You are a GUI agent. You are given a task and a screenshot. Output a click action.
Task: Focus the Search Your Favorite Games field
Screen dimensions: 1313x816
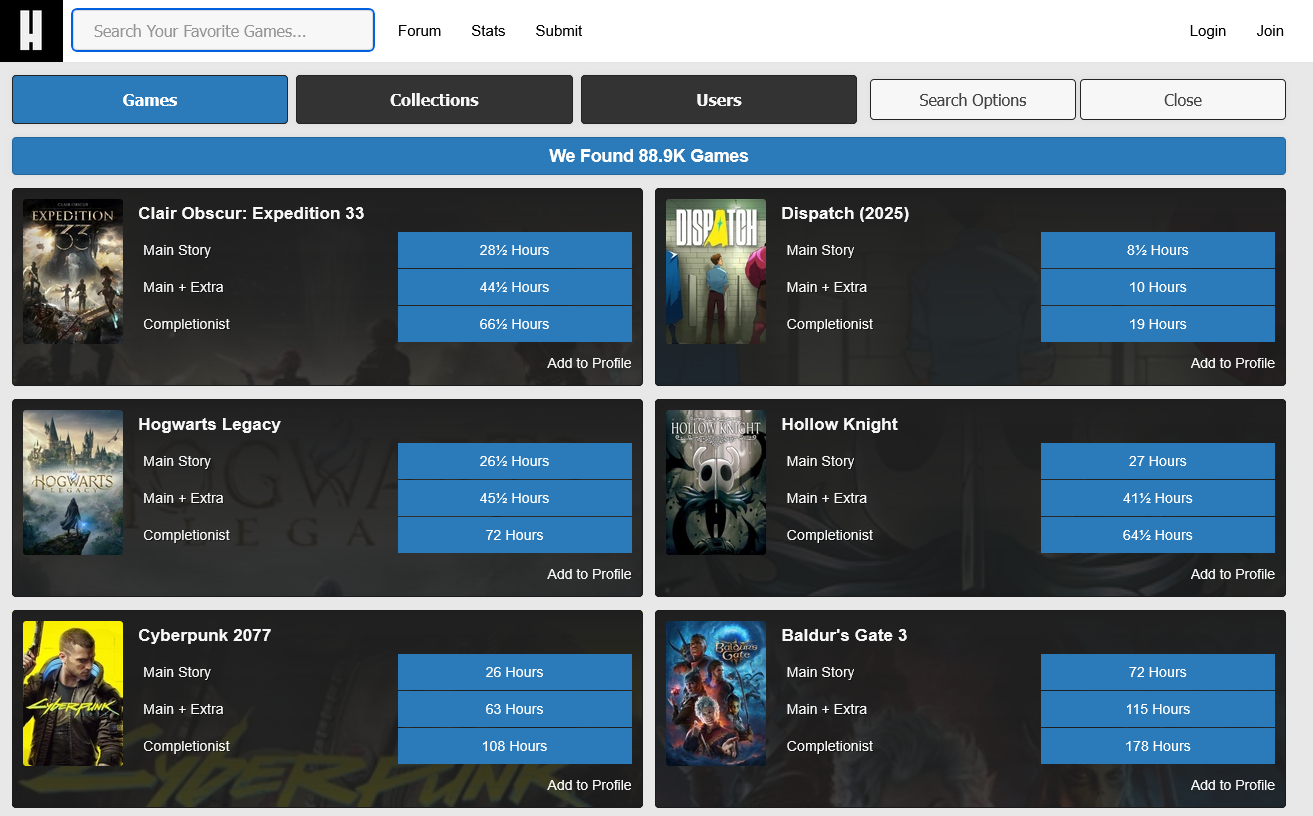click(223, 31)
